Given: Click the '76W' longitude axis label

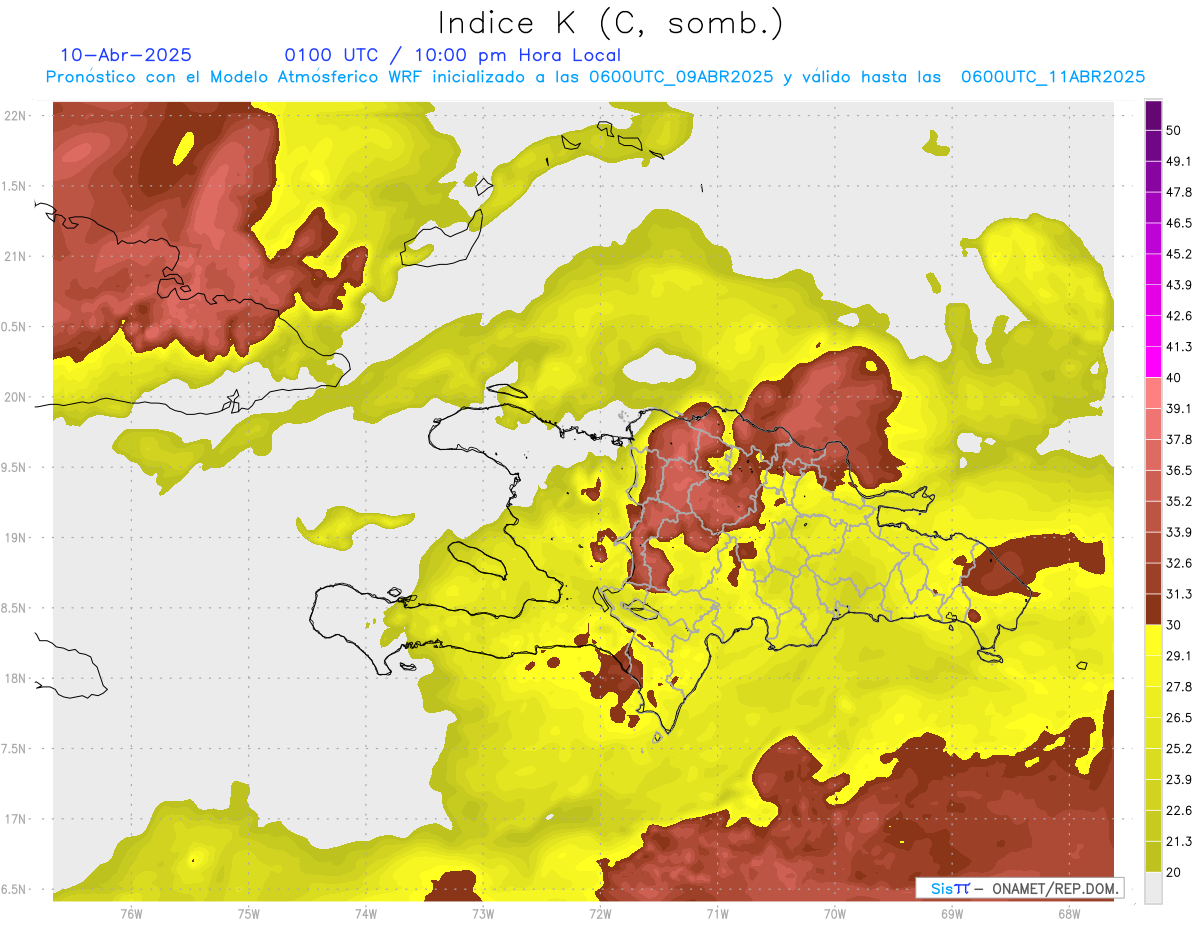Looking at the screenshot, I should 131,913.
